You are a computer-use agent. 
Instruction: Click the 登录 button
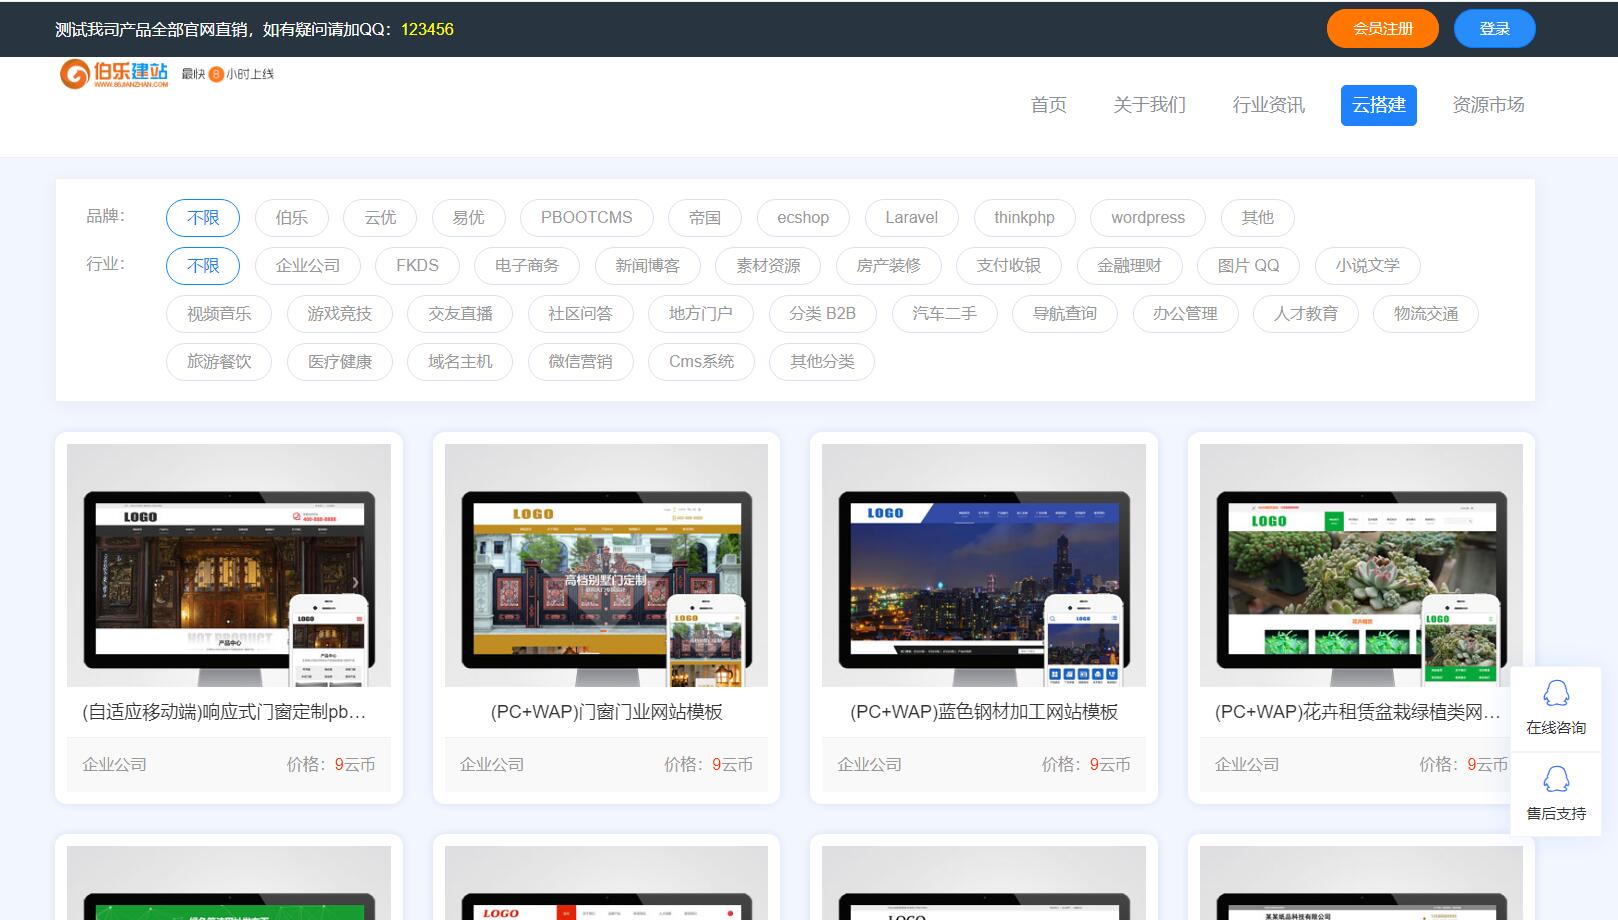click(x=1494, y=29)
